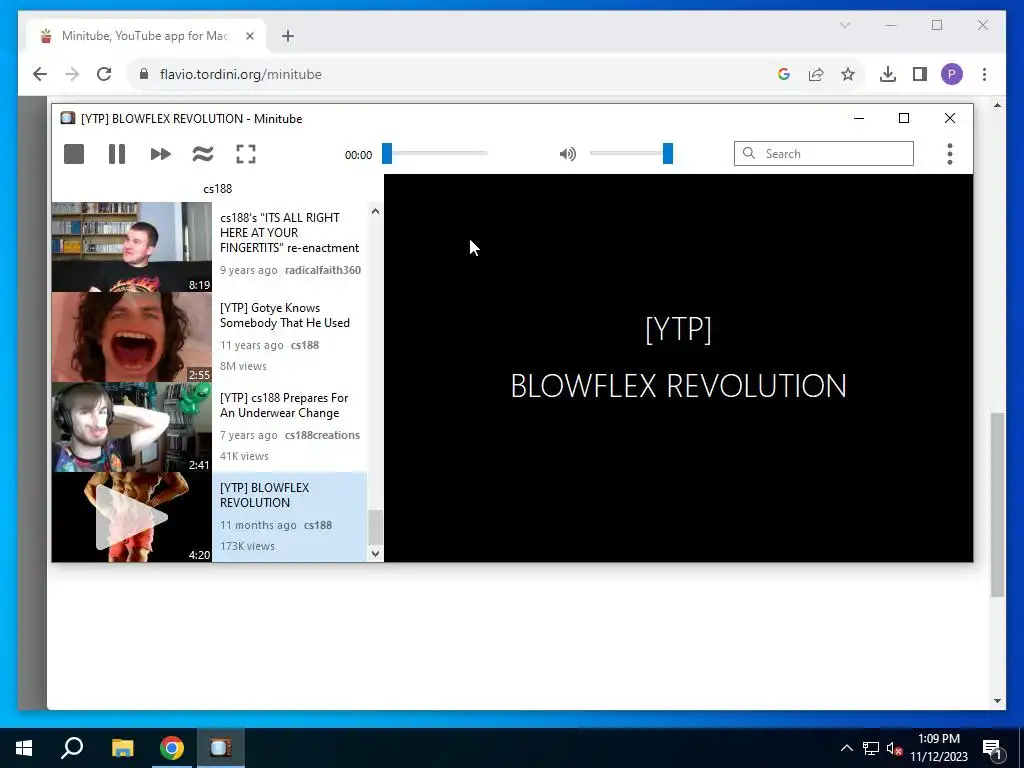Viewport: 1024px width, 768px height.
Task: Click the cs188 playlist header label
Action: 217,189
